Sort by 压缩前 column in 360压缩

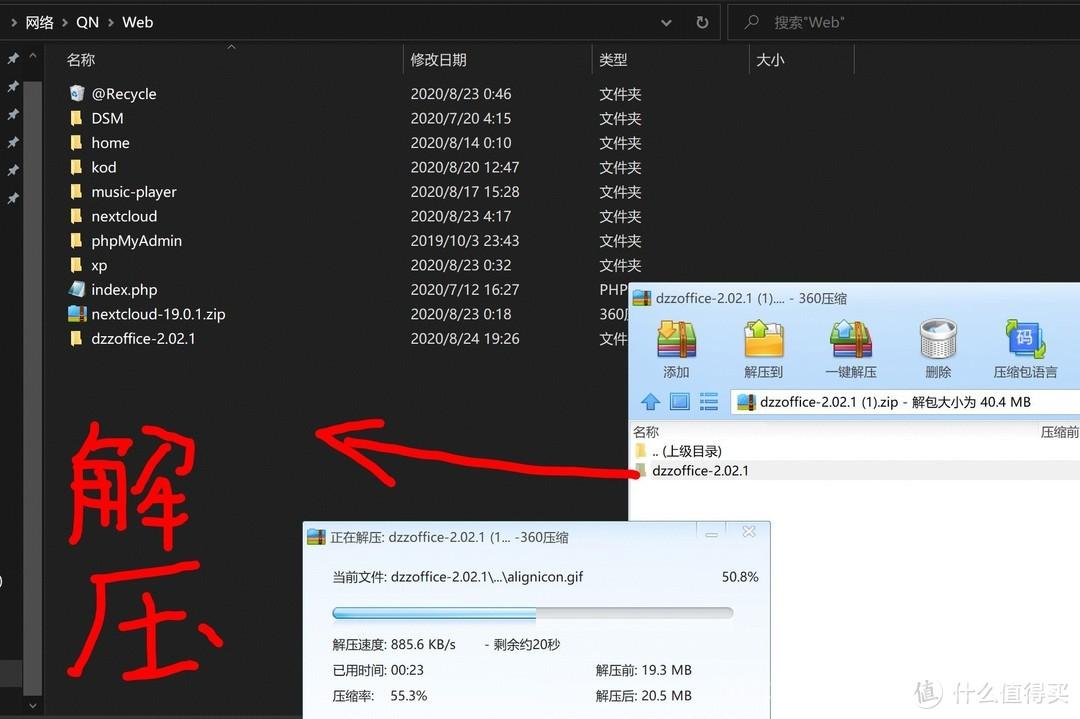[x=1059, y=432]
